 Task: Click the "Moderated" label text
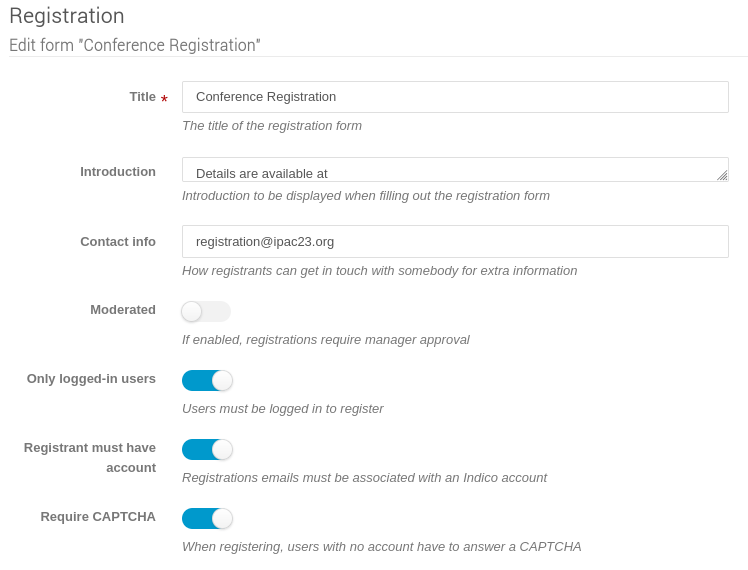click(123, 309)
